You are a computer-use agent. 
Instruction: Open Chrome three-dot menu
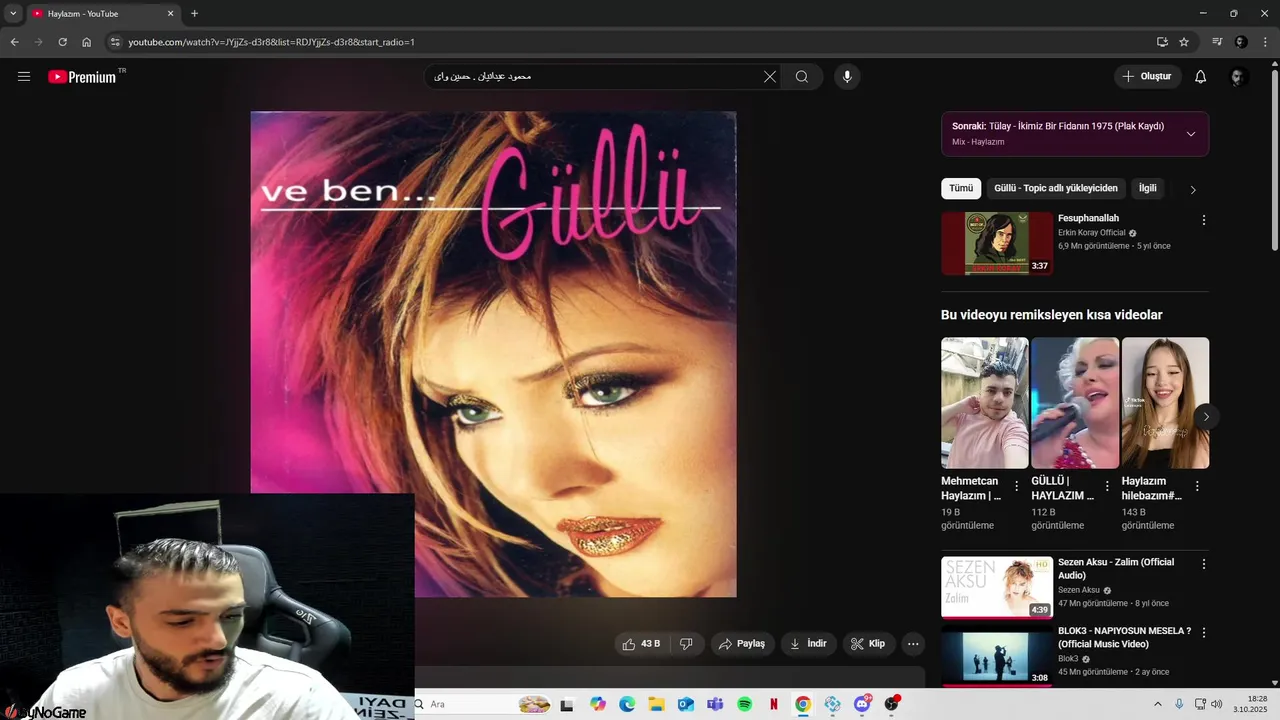click(x=1265, y=42)
